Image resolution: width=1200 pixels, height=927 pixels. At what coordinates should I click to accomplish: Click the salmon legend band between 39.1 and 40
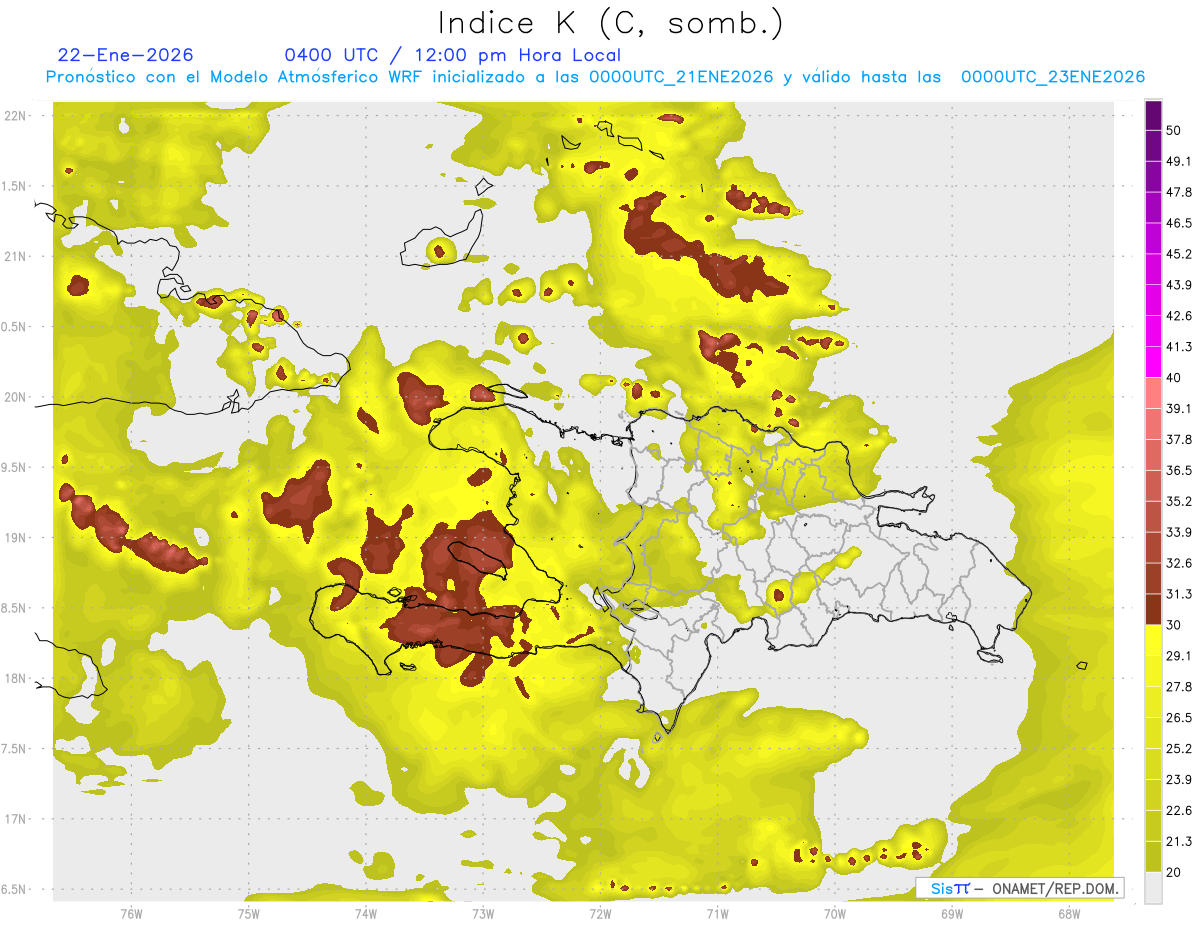click(1153, 393)
